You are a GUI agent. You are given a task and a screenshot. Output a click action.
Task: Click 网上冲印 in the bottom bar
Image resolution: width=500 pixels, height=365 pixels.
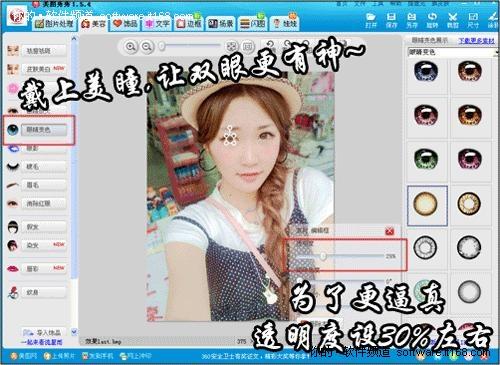(x=136, y=356)
